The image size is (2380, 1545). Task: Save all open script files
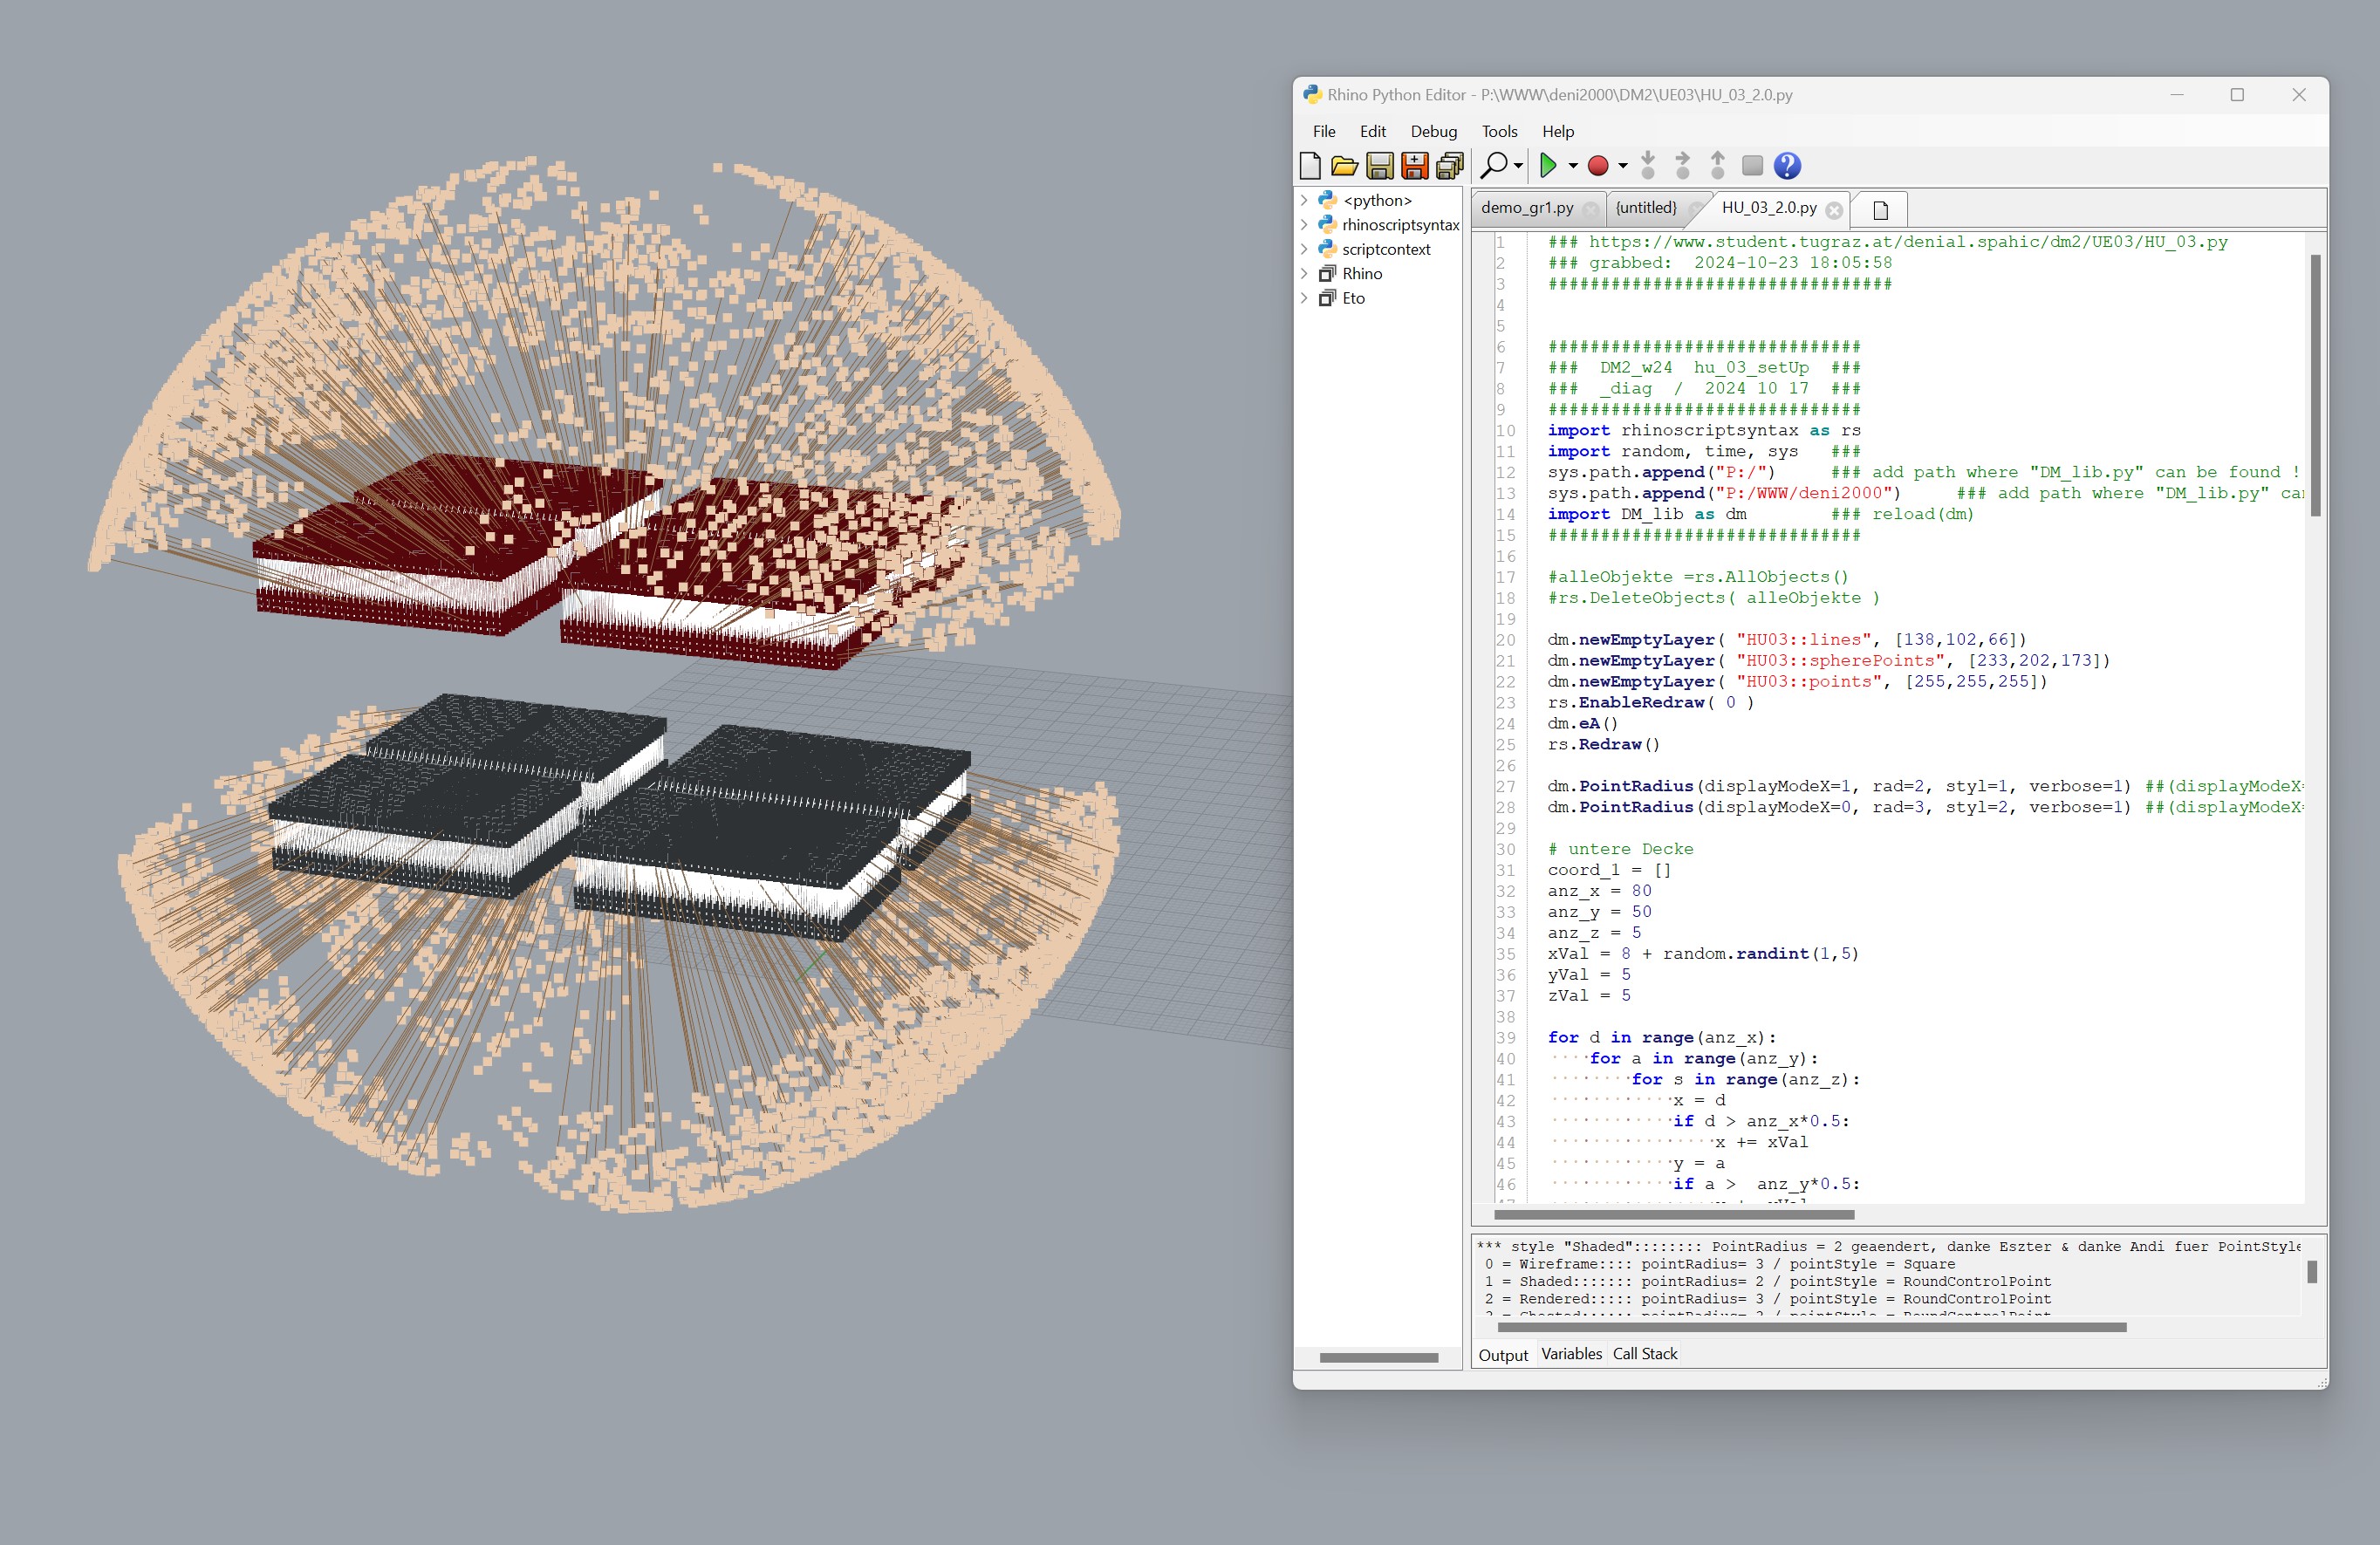(1448, 166)
